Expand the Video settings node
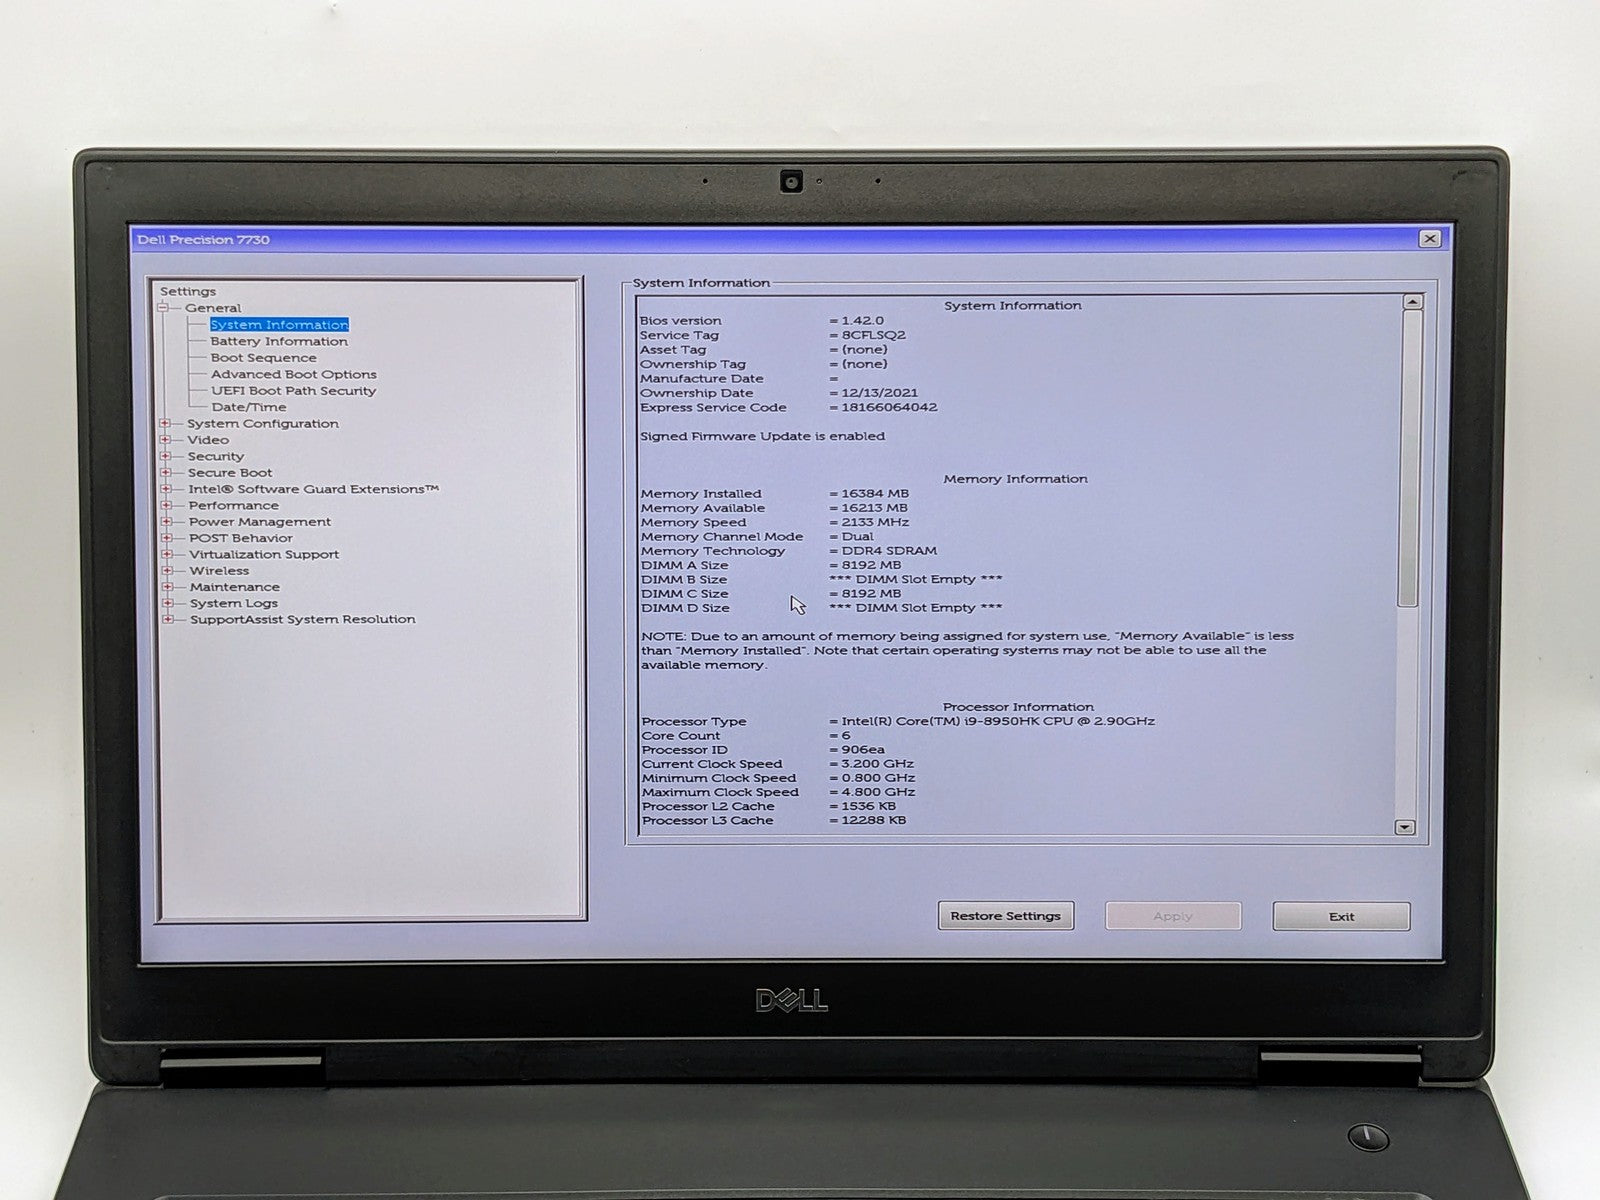Viewport: 1600px width, 1200px height. [165, 440]
